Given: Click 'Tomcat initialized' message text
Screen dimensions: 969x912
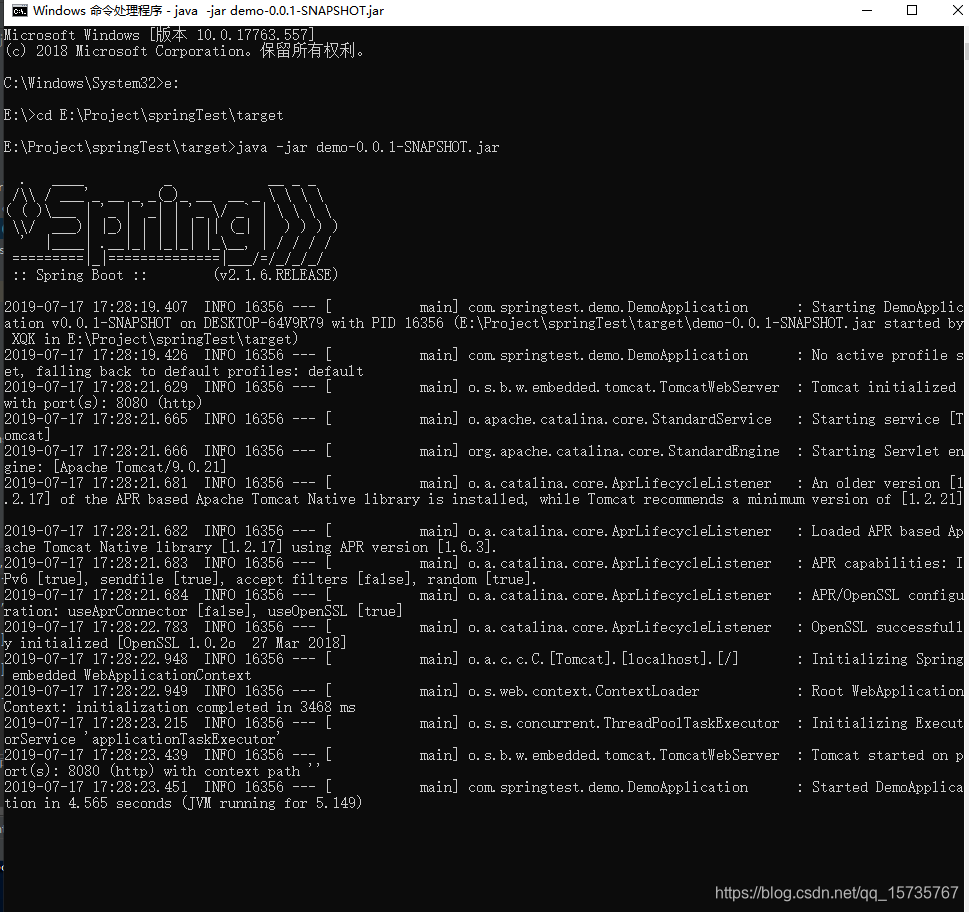Looking at the screenshot, I should [x=884, y=387].
